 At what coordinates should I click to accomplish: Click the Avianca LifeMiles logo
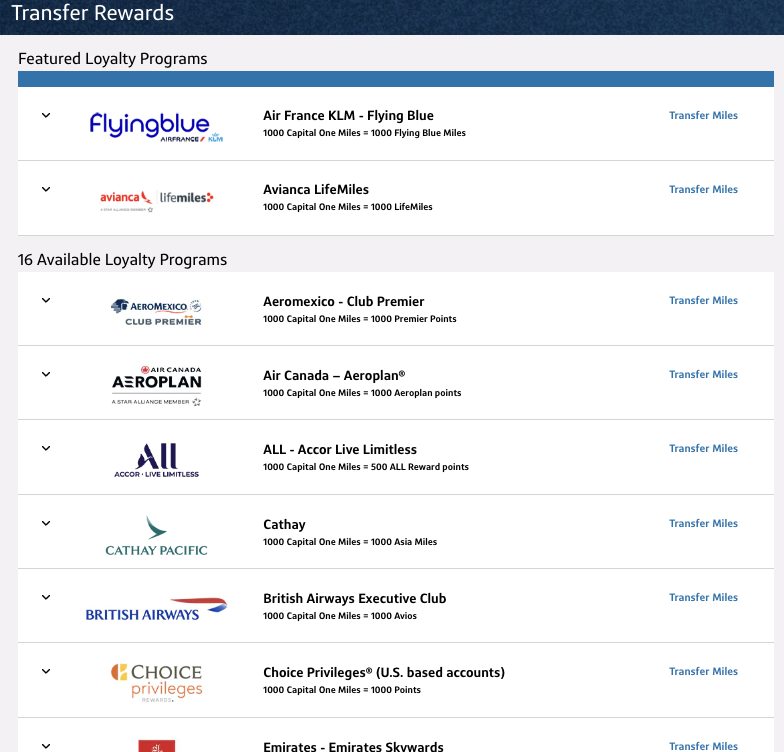pos(156,199)
